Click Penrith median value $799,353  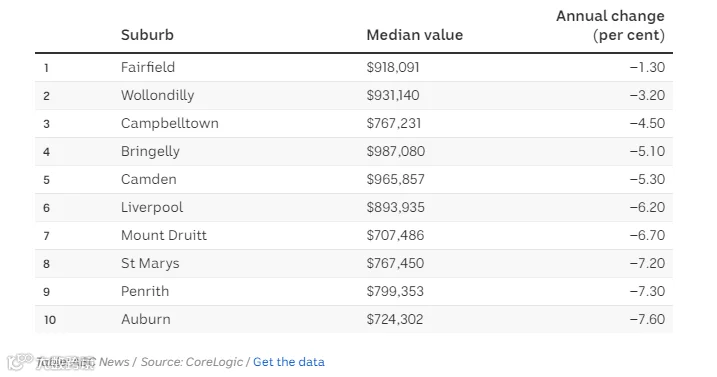point(395,291)
